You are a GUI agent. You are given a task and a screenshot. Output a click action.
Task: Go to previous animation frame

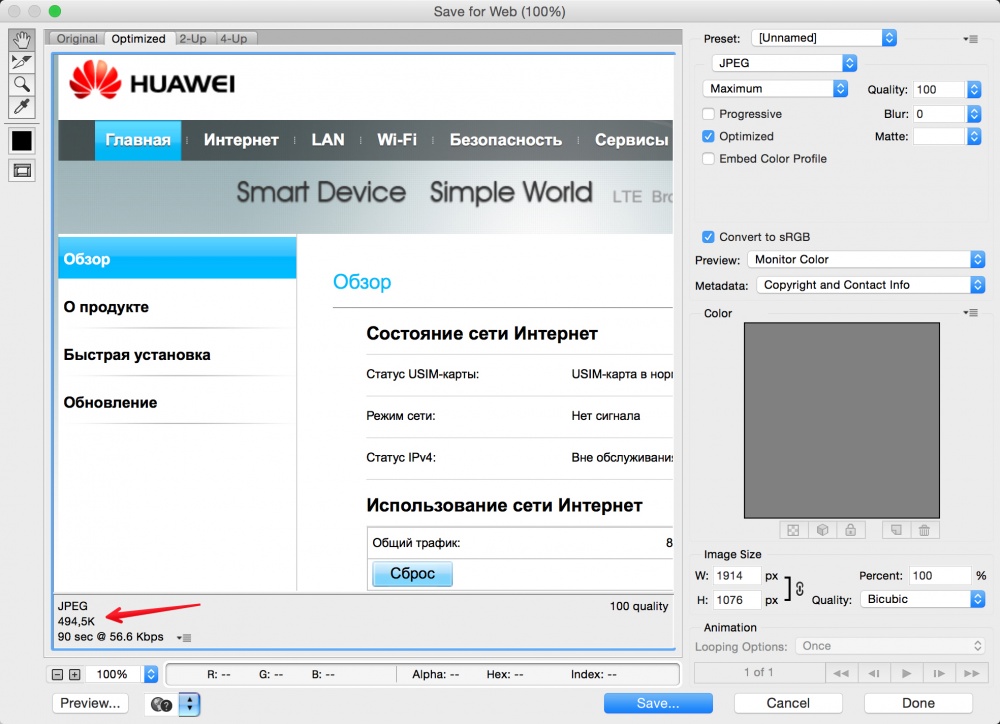pyautogui.click(x=874, y=673)
